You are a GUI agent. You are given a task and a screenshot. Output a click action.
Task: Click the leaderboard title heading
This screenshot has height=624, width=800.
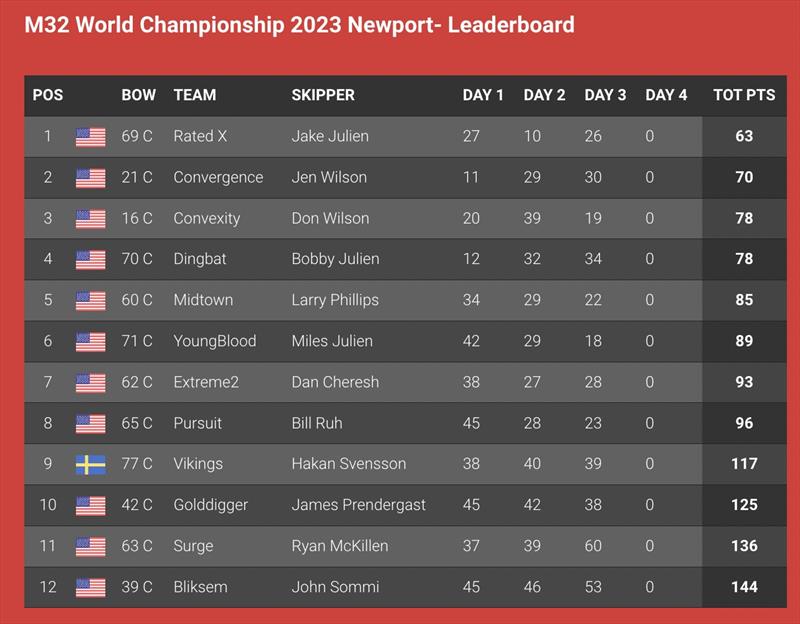pos(299,25)
